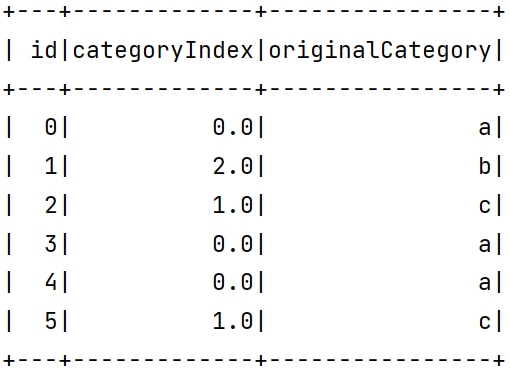
Task: Click categoryIndex 1.0 for id 2
Action: pos(233,205)
